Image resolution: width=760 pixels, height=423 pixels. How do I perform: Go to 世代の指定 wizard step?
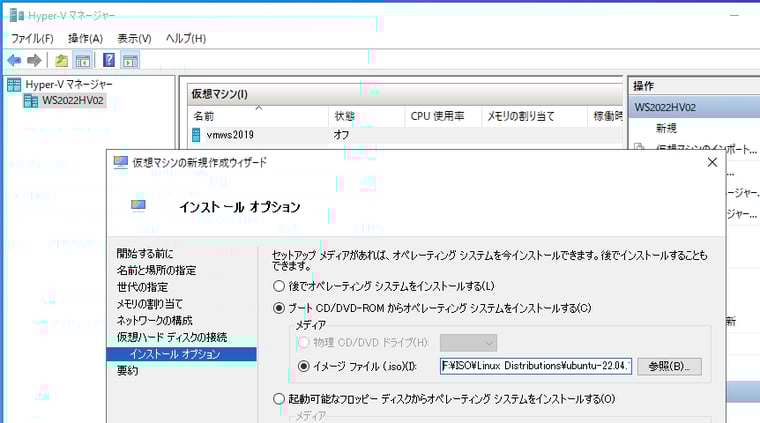coord(142,287)
